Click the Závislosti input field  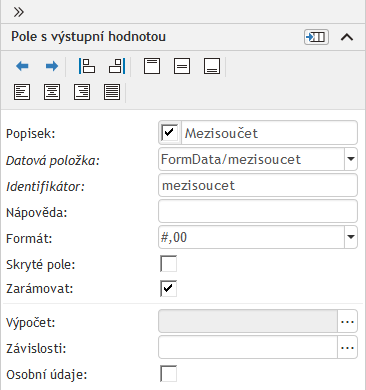click(248, 348)
